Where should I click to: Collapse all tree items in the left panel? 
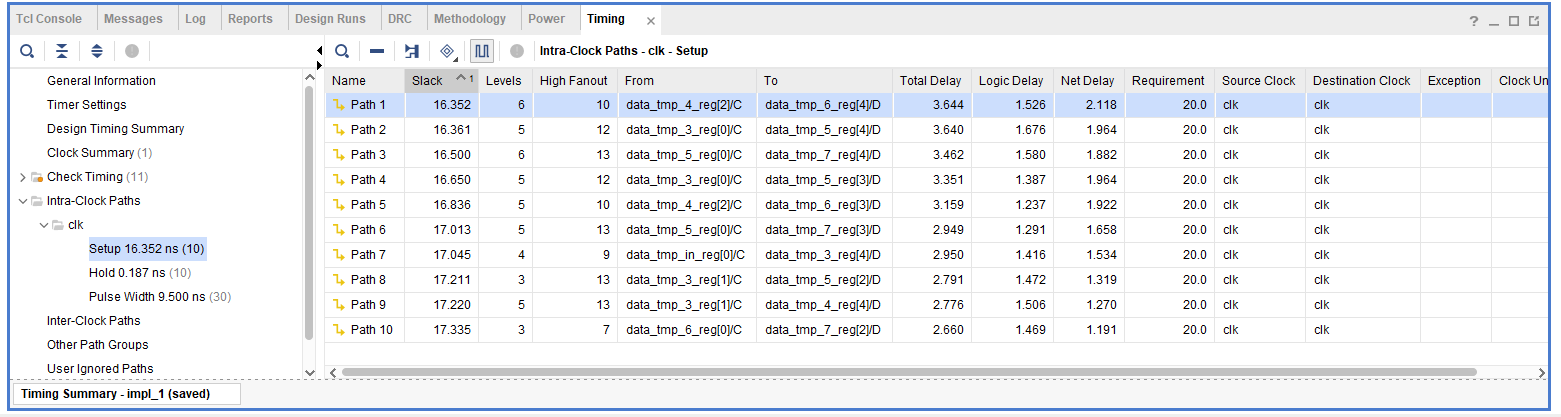pyautogui.click(x=62, y=51)
